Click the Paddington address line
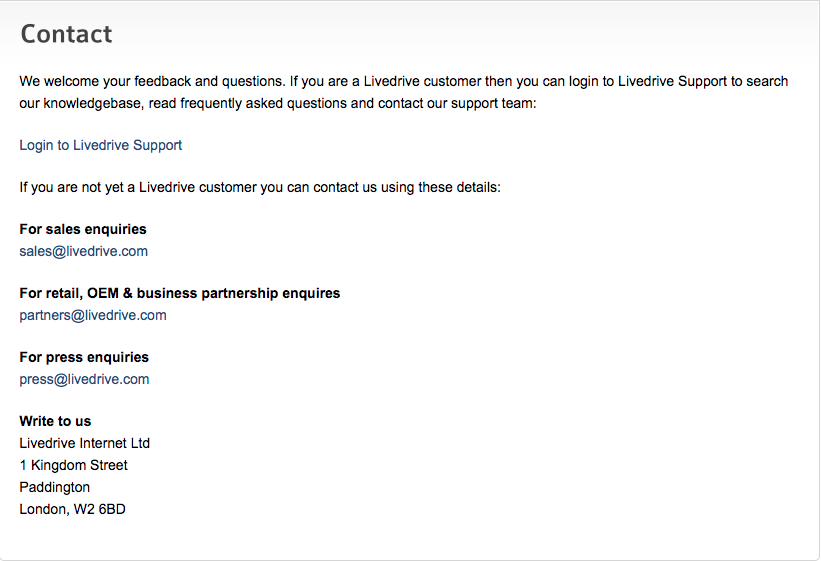 (x=54, y=487)
